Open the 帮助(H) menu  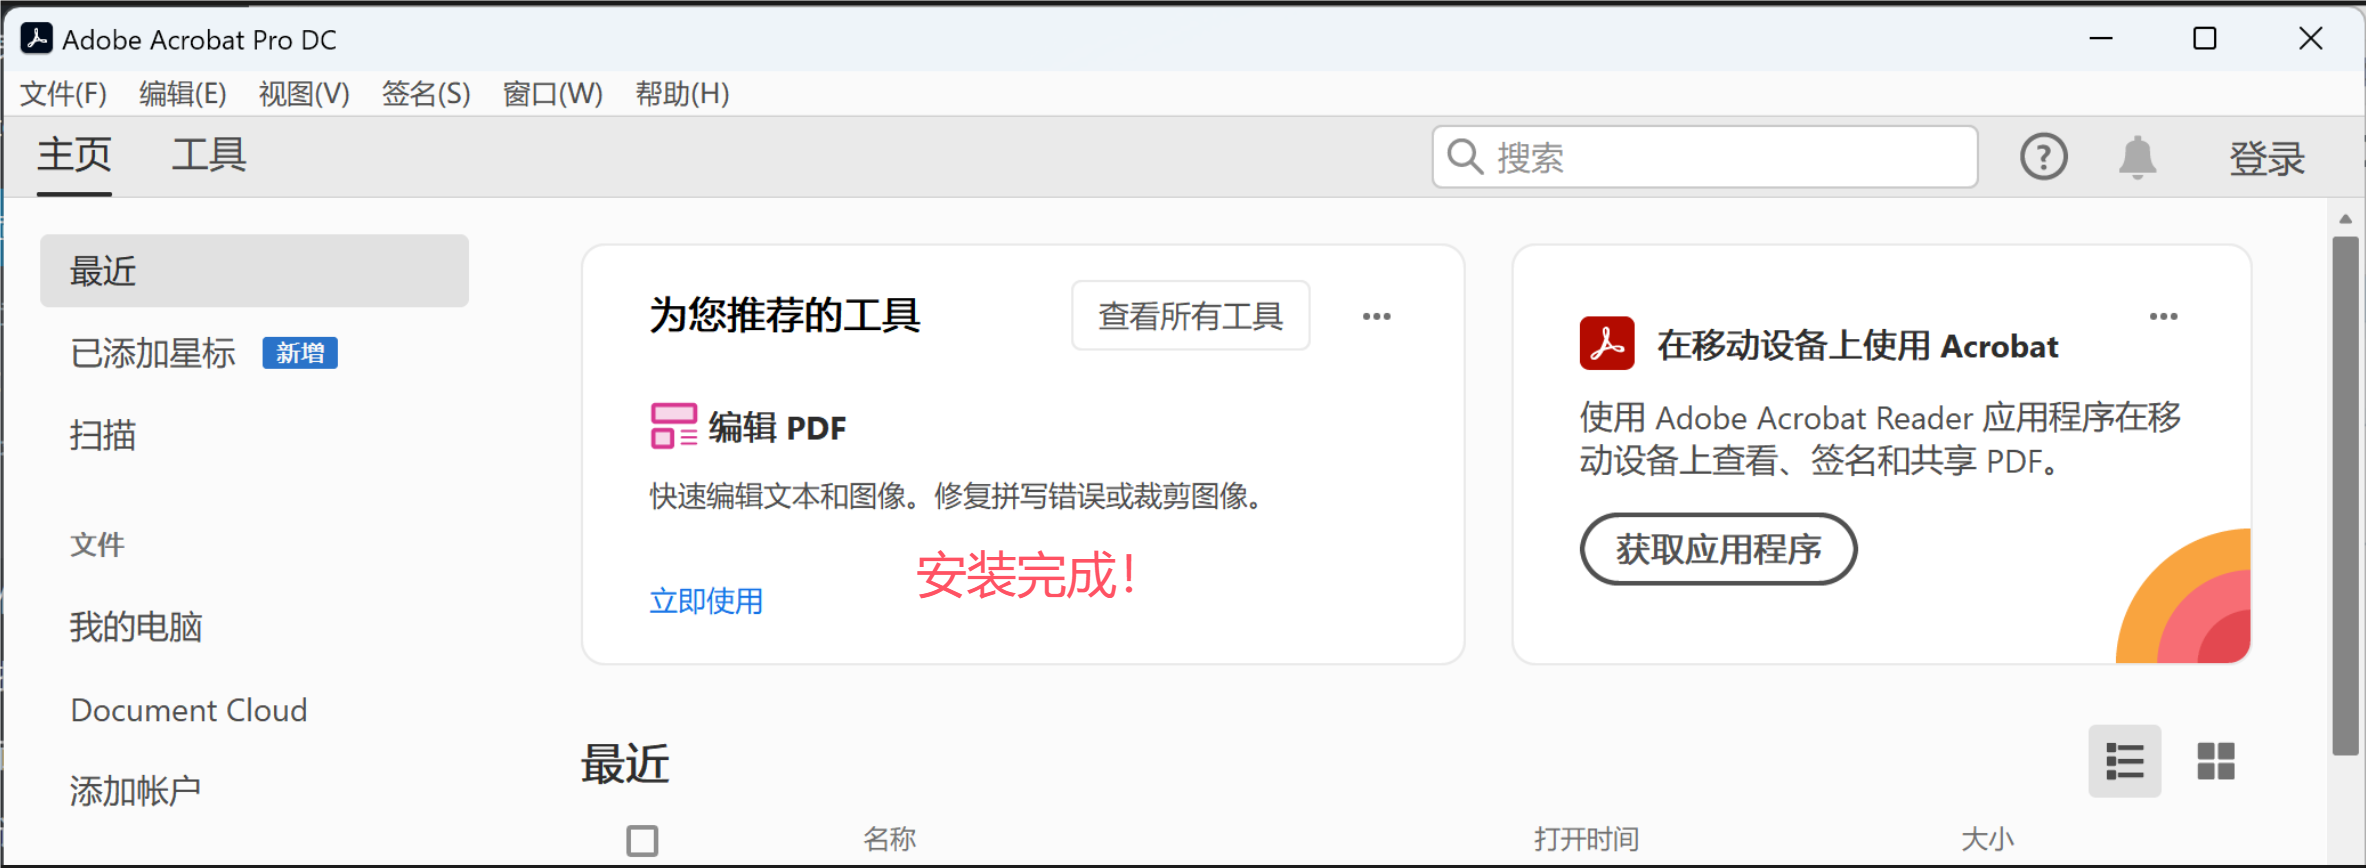click(682, 94)
